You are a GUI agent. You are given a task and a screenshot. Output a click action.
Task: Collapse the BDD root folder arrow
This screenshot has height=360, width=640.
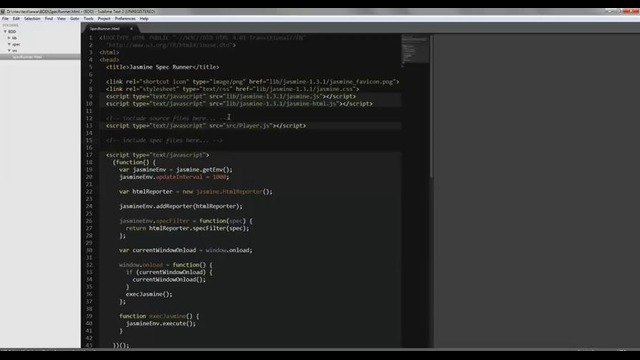(5, 31)
